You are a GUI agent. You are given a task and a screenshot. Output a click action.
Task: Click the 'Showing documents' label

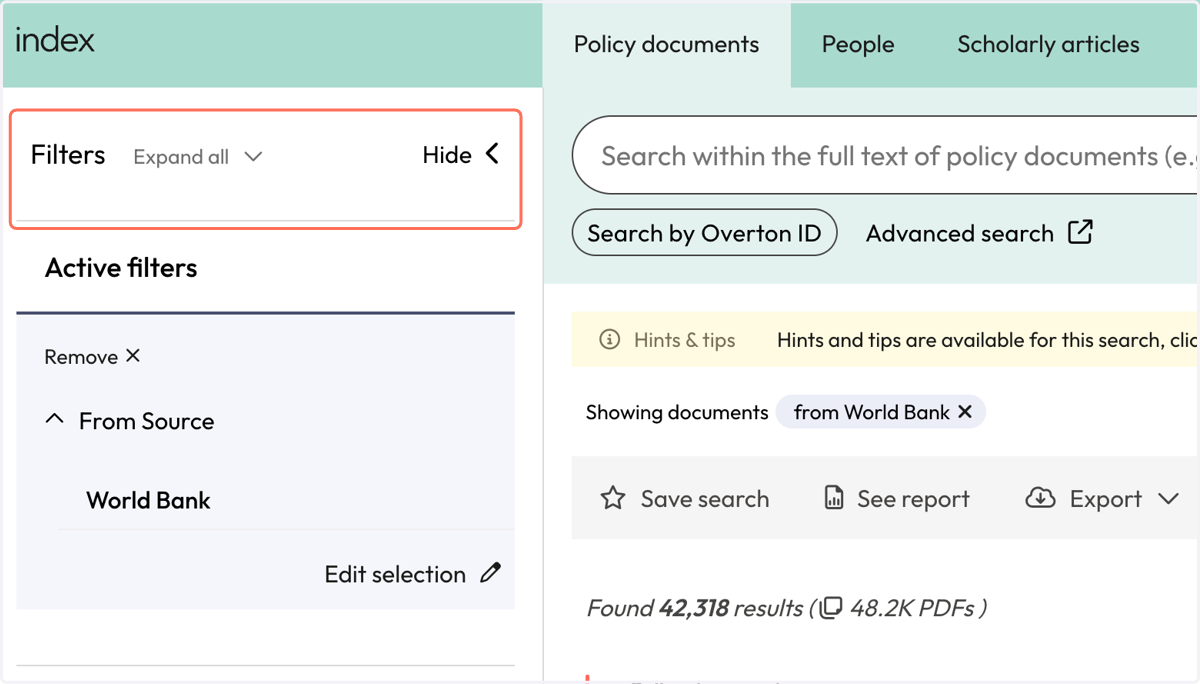[677, 412]
